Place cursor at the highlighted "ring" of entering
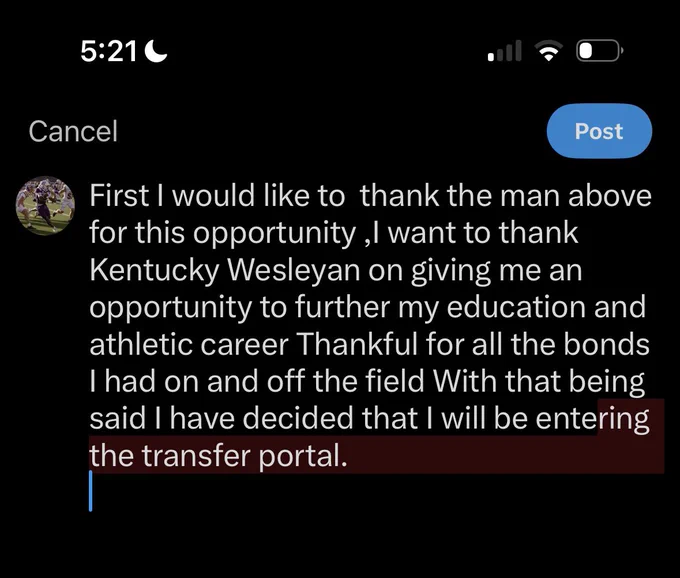The width and height of the screenshot is (680, 578). pos(624,419)
